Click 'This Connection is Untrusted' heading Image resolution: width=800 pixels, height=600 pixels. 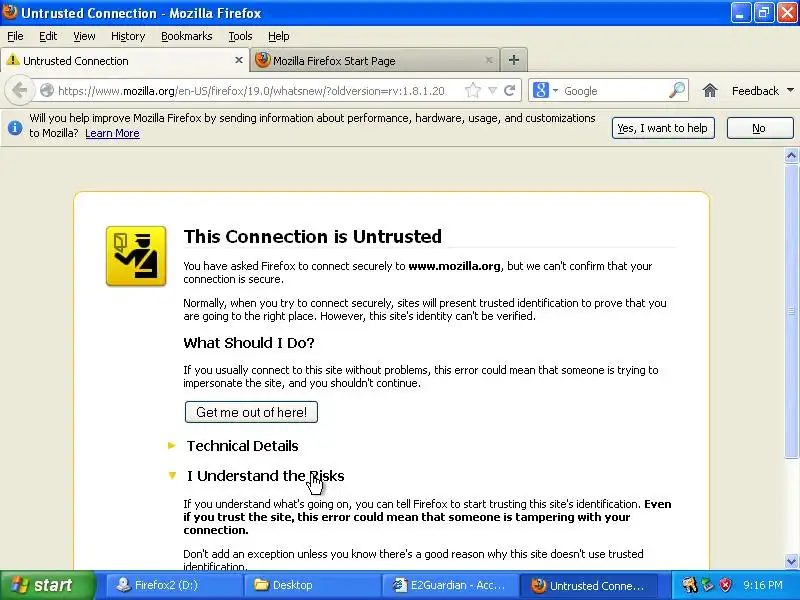(x=313, y=237)
